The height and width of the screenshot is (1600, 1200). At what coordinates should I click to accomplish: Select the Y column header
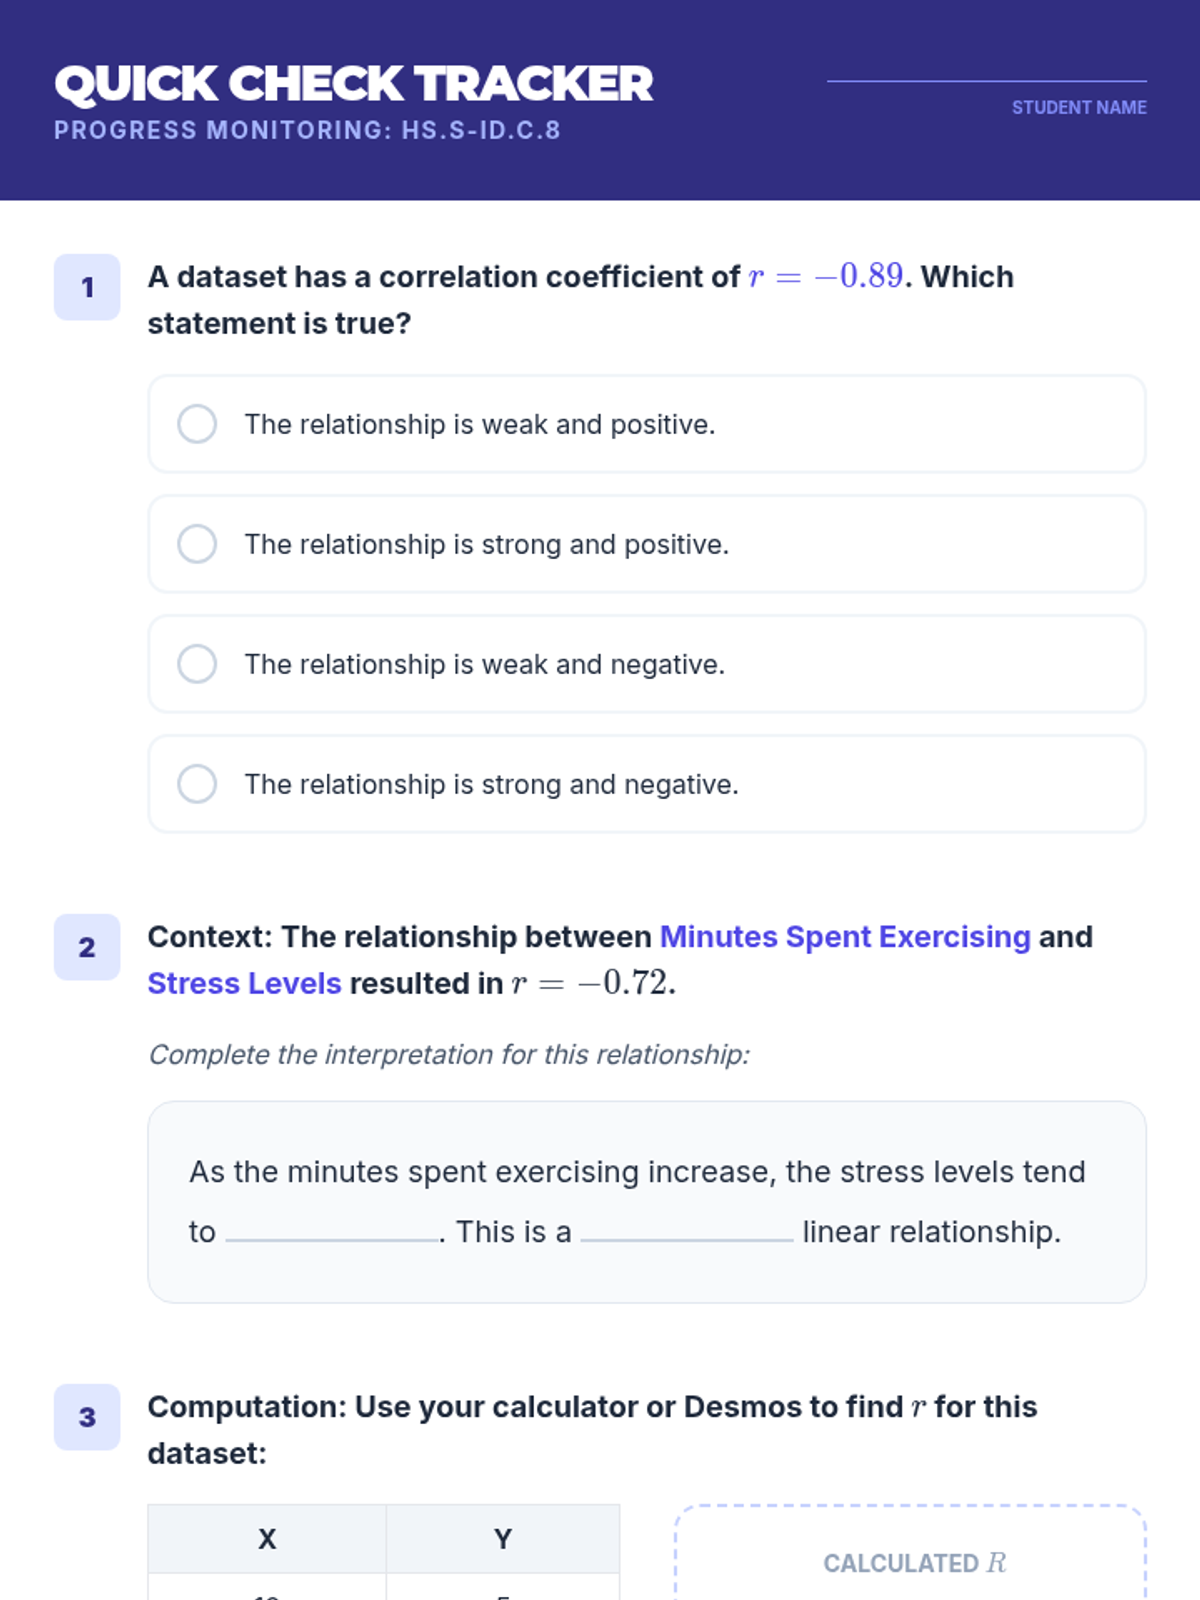pyautogui.click(x=503, y=1539)
